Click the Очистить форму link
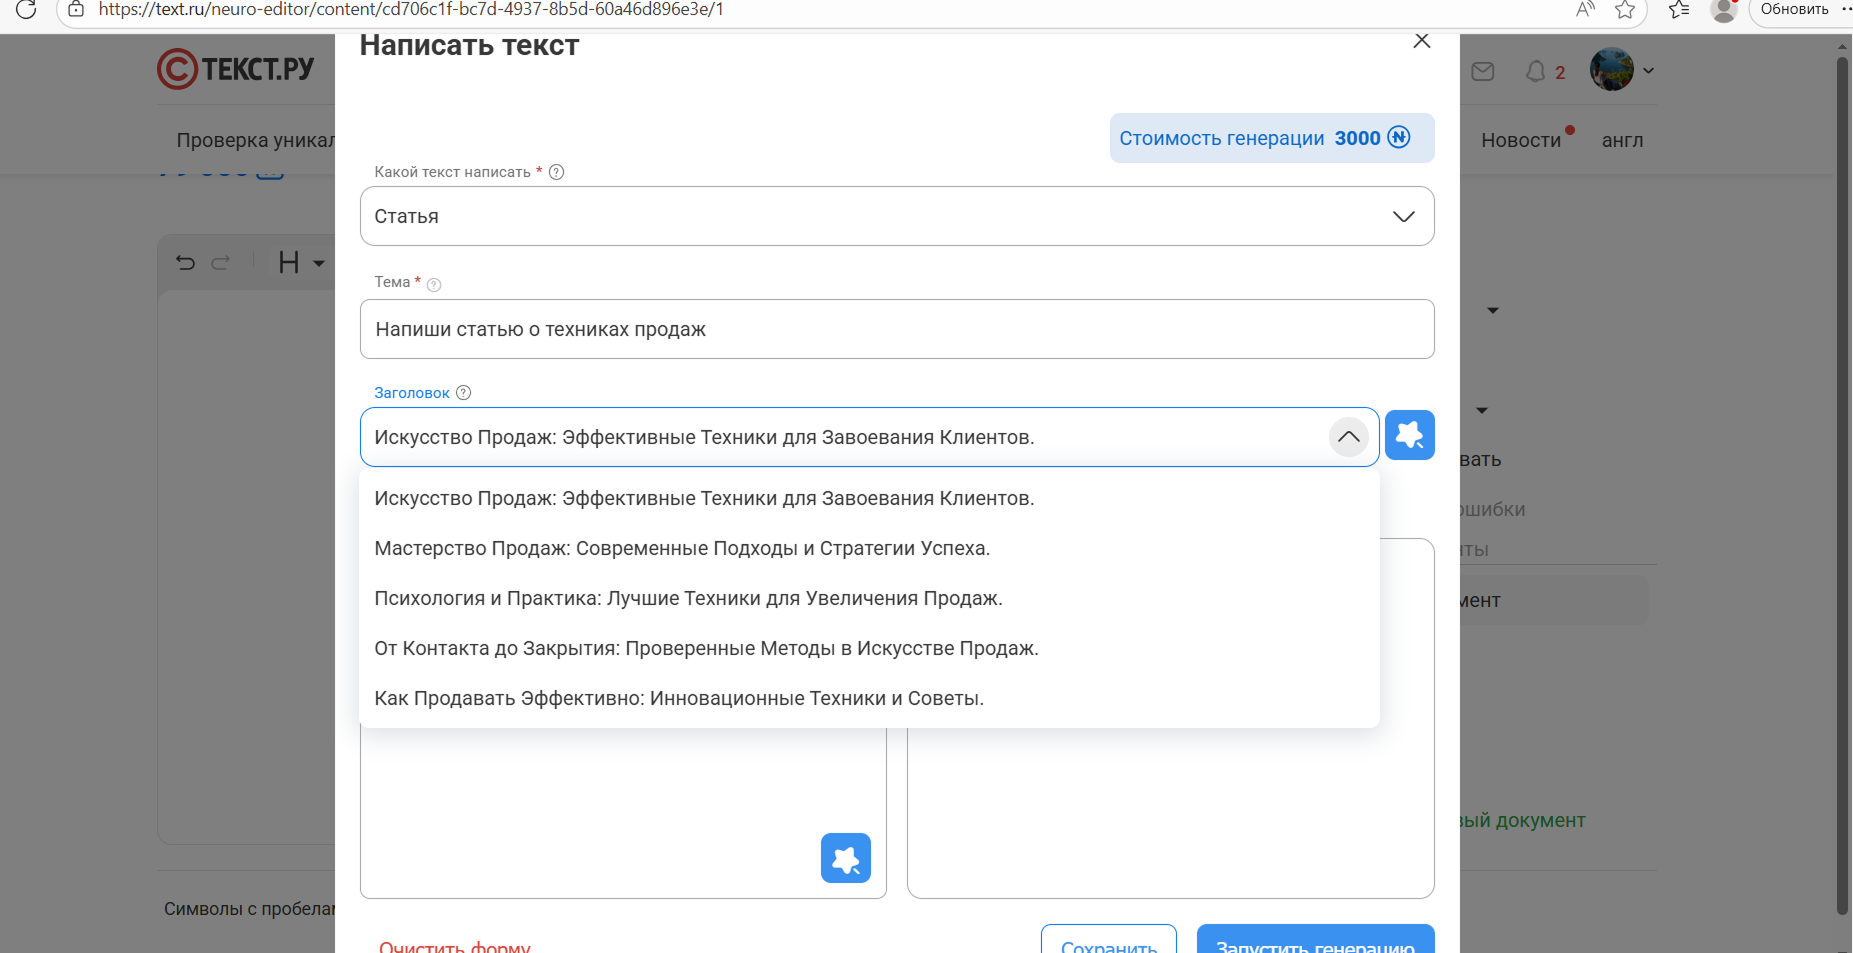The height and width of the screenshot is (953, 1853). coord(455,945)
